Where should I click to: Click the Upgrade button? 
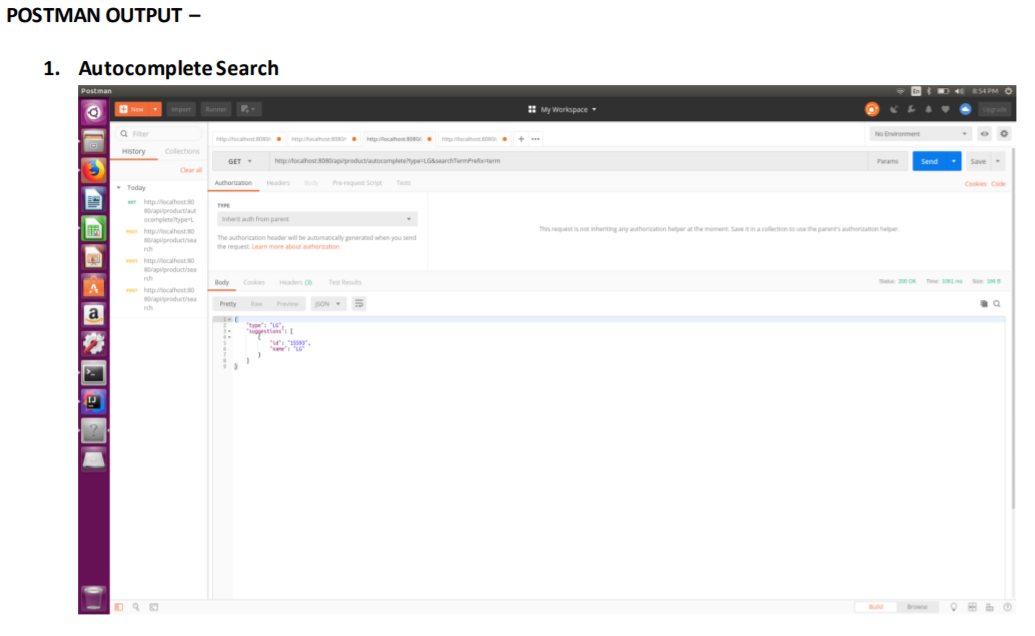tap(994, 110)
